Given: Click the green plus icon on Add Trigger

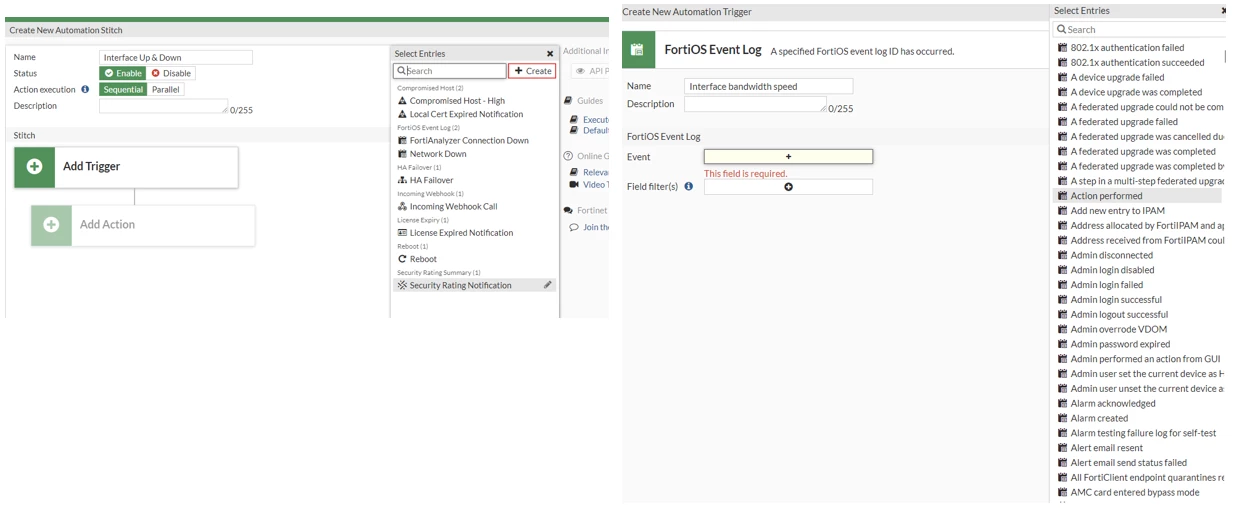Looking at the screenshot, I should (x=34, y=167).
